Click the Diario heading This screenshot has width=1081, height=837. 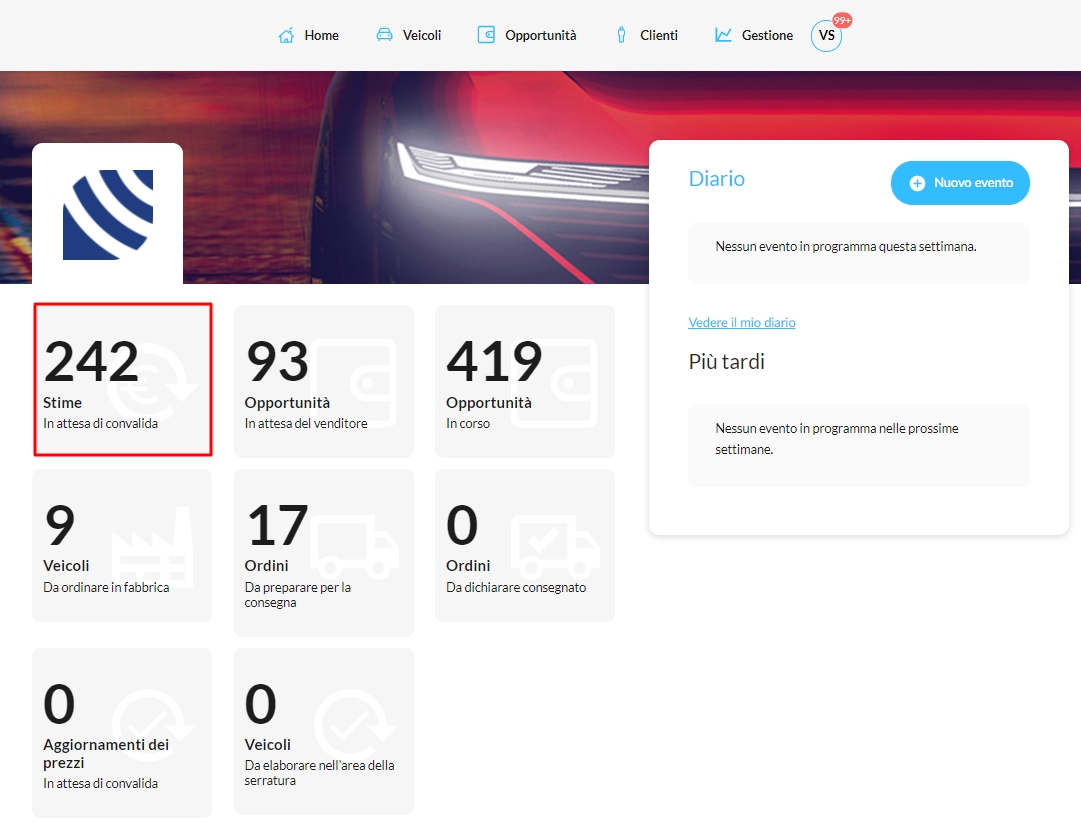click(717, 179)
